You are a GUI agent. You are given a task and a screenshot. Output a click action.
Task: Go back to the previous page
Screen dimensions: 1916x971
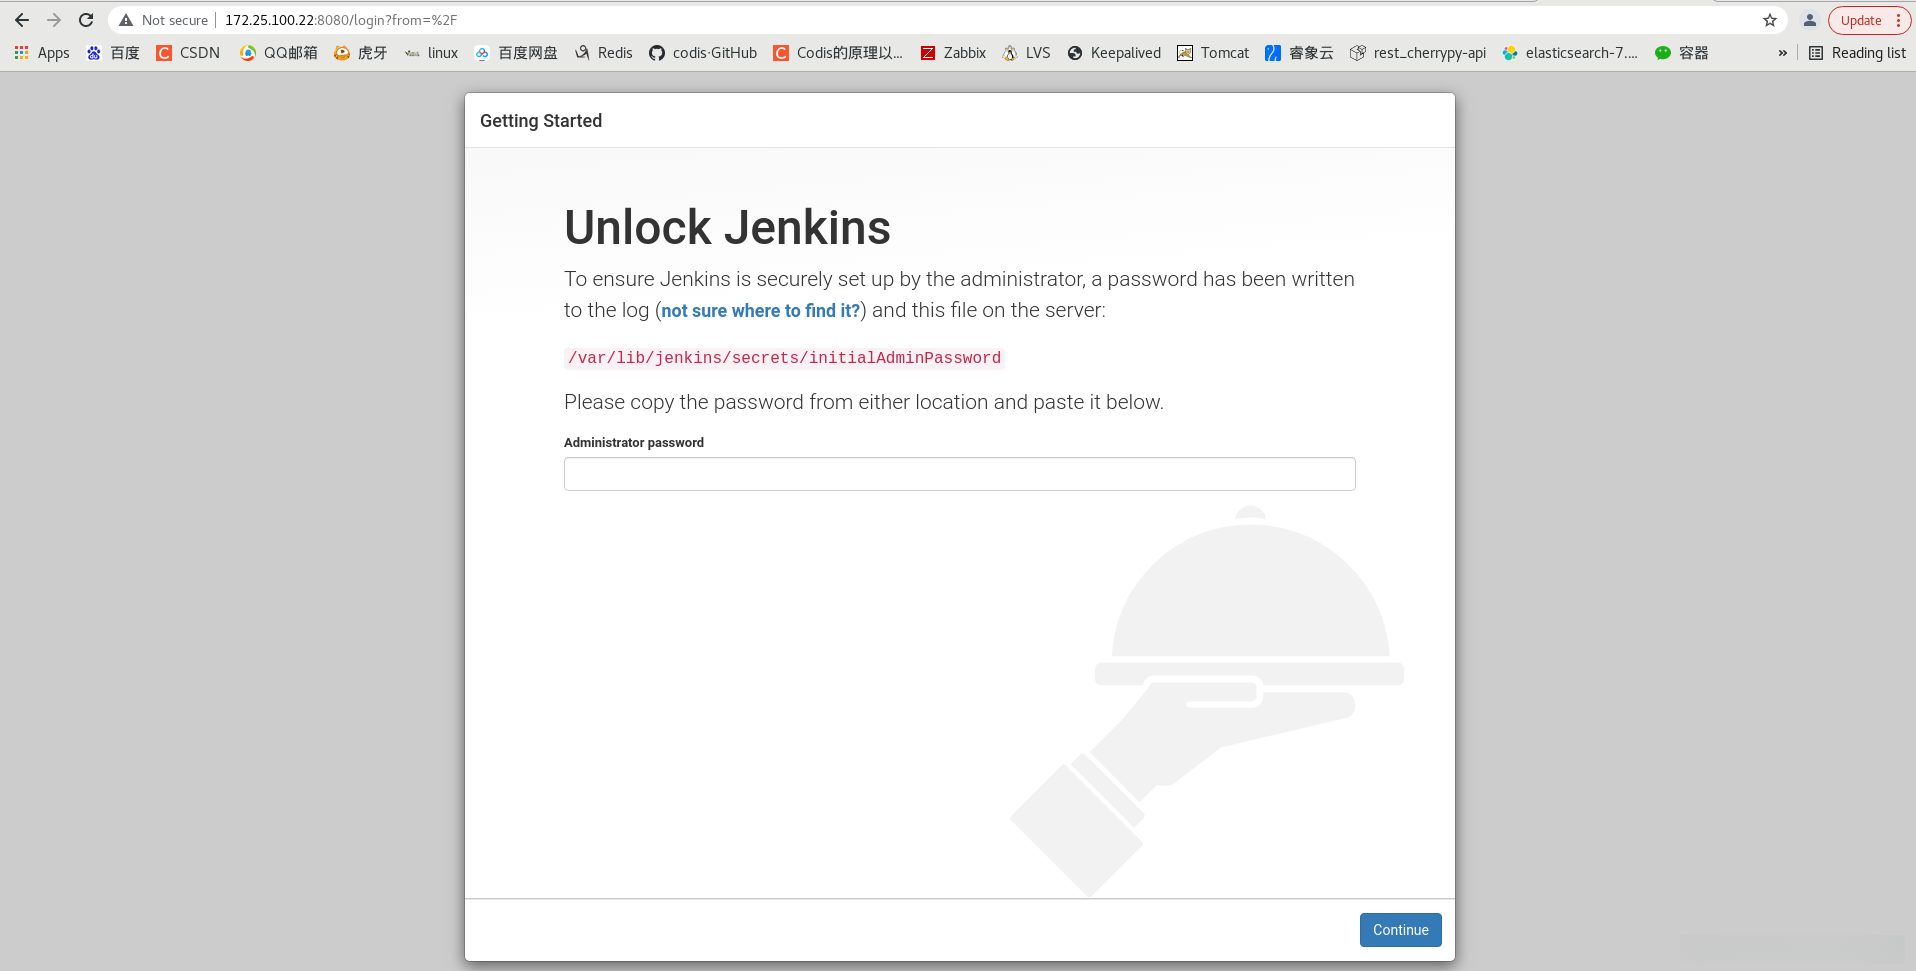(x=22, y=20)
